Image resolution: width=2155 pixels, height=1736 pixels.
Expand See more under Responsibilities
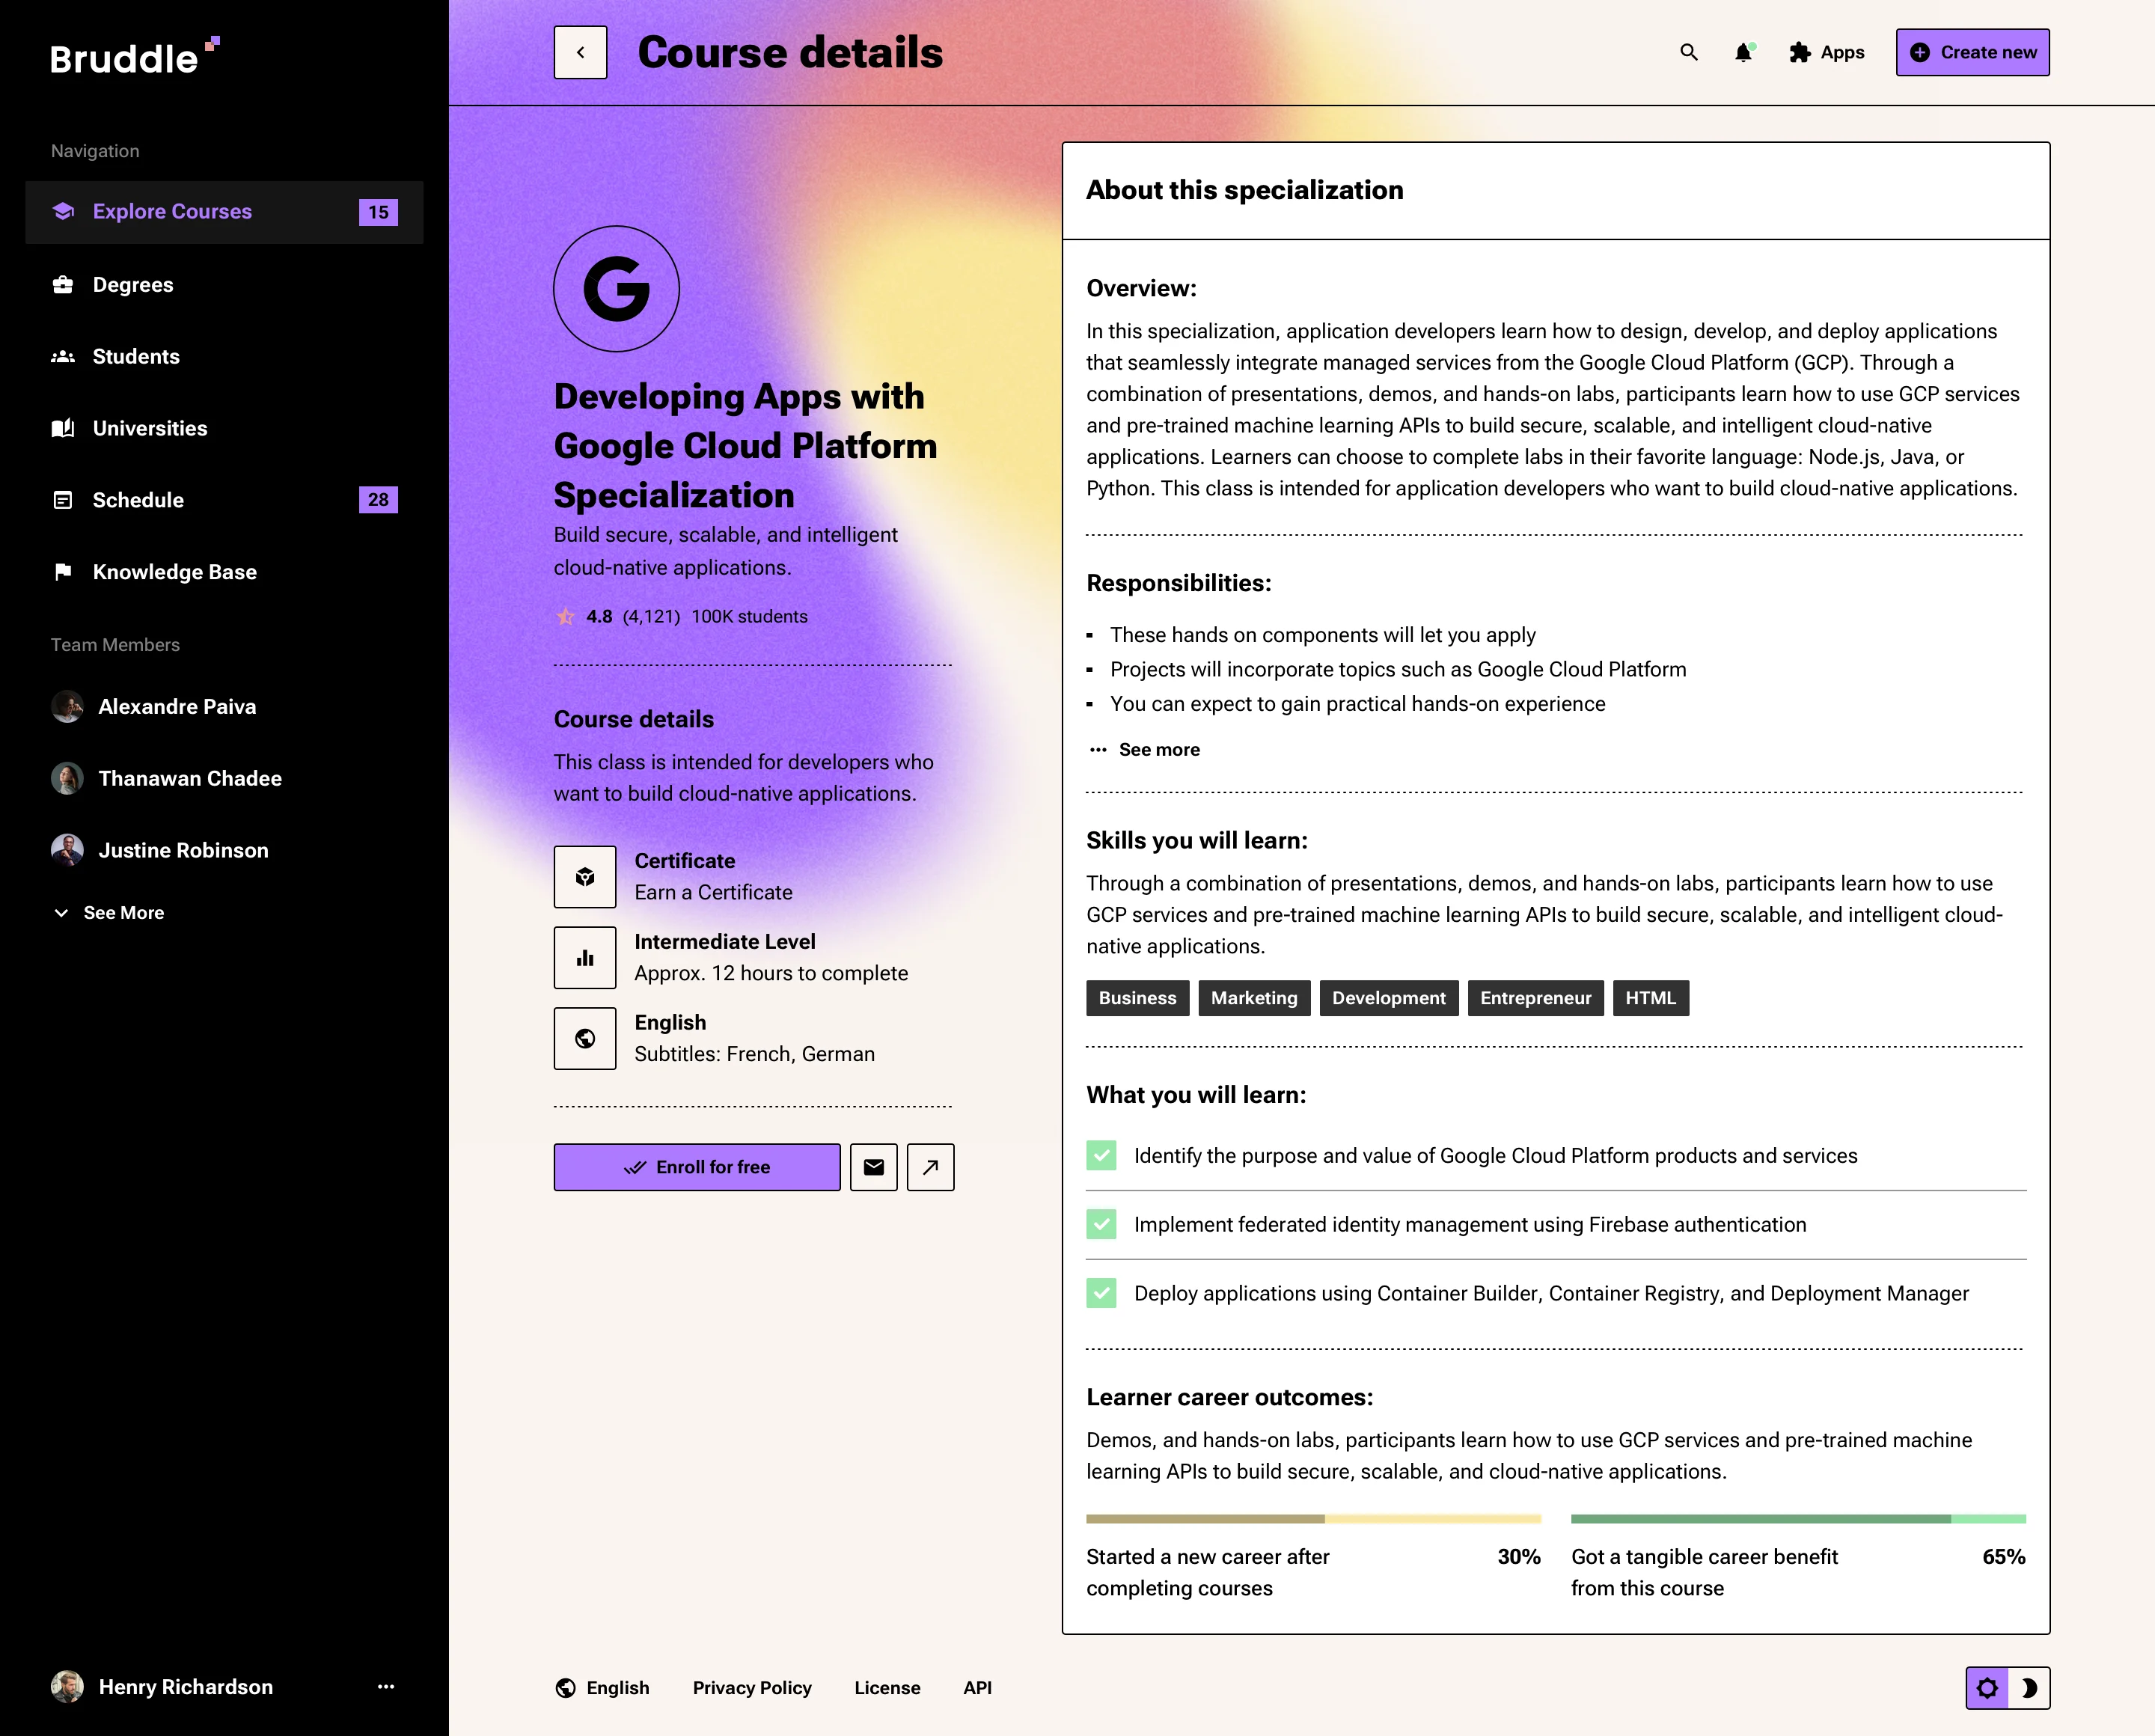[x=1159, y=749]
